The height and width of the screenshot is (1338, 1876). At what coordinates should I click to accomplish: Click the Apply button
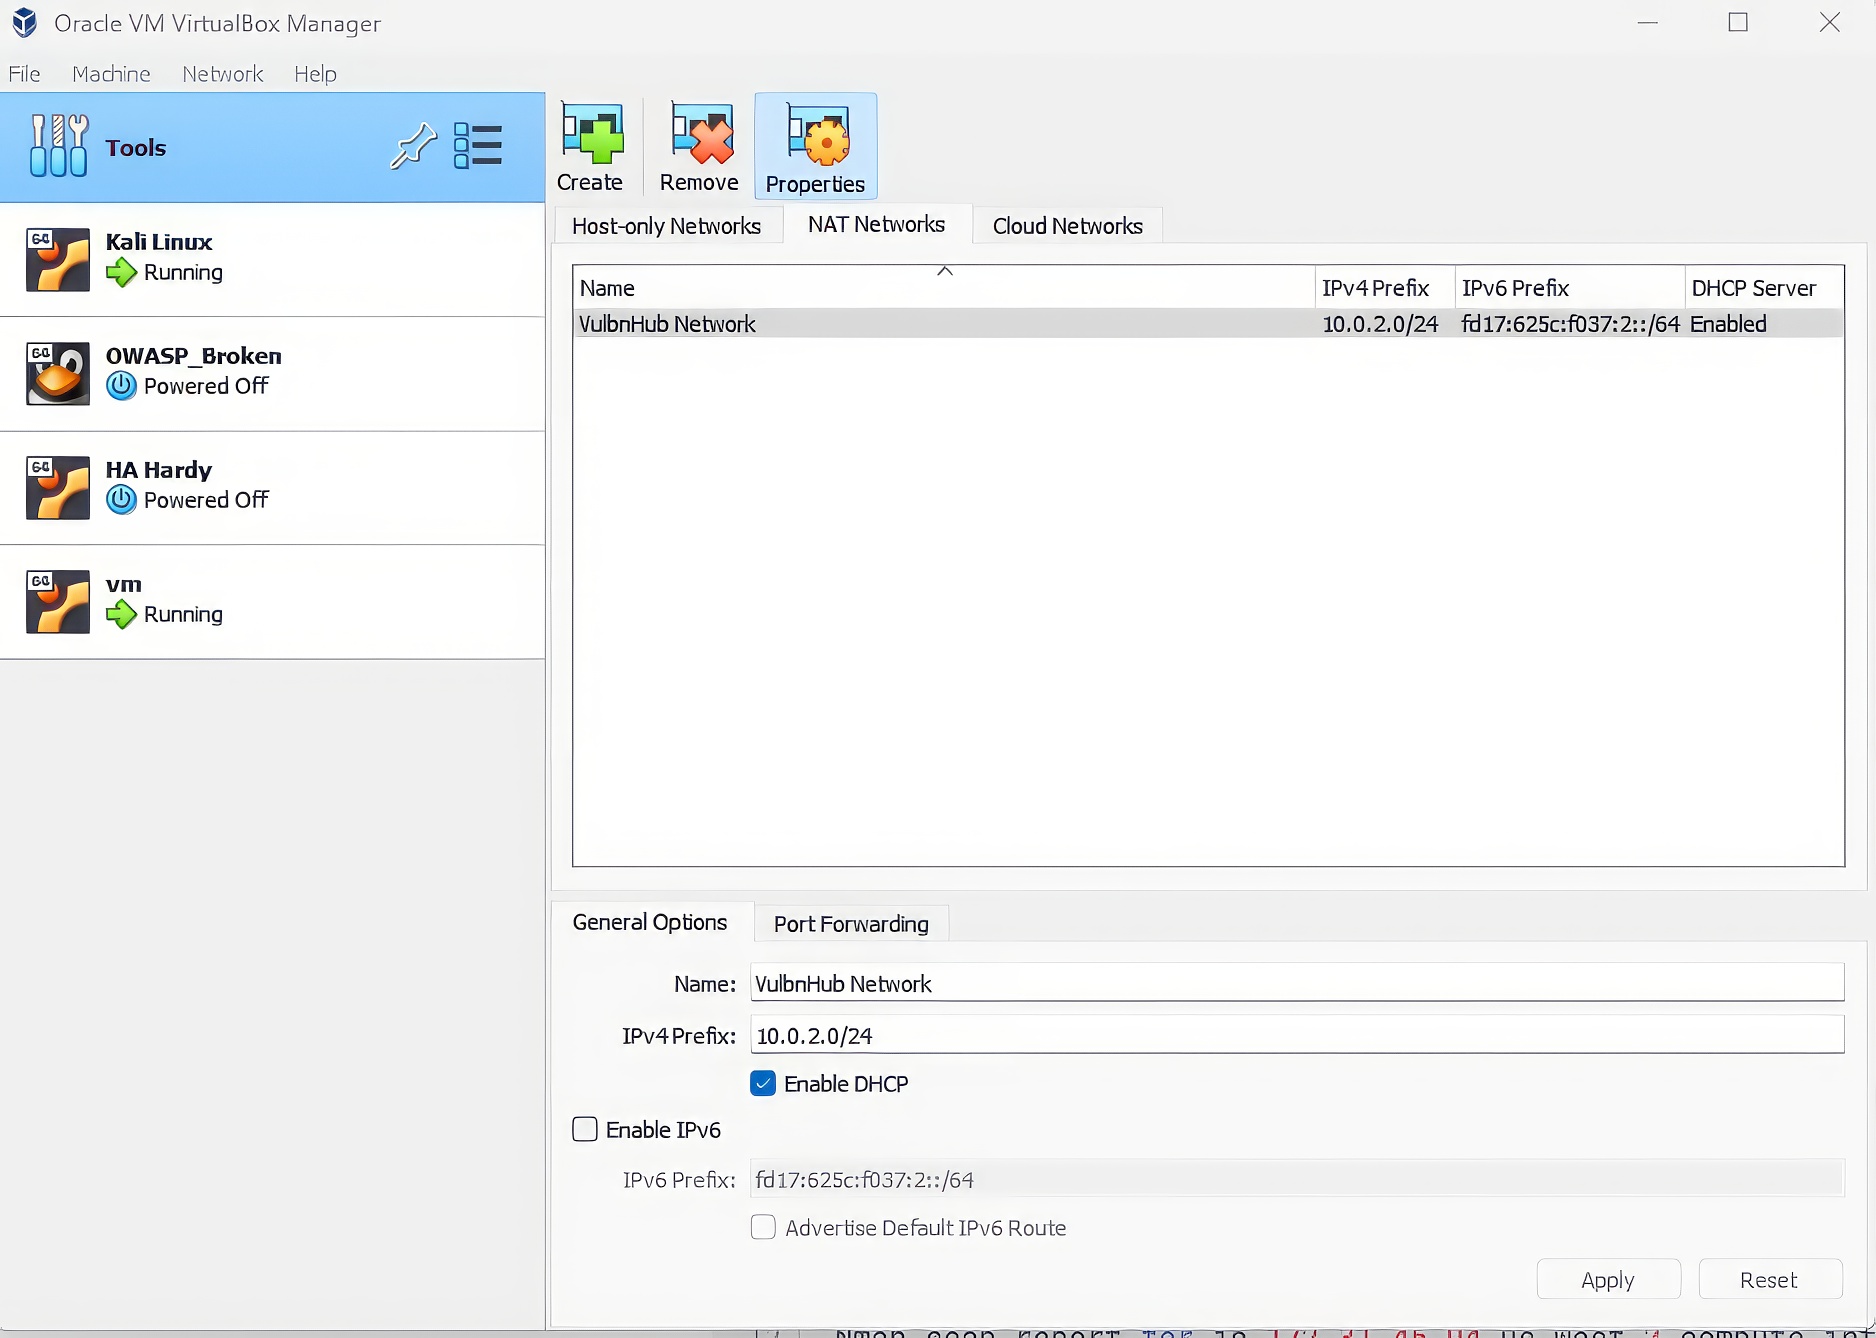[1608, 1280]
